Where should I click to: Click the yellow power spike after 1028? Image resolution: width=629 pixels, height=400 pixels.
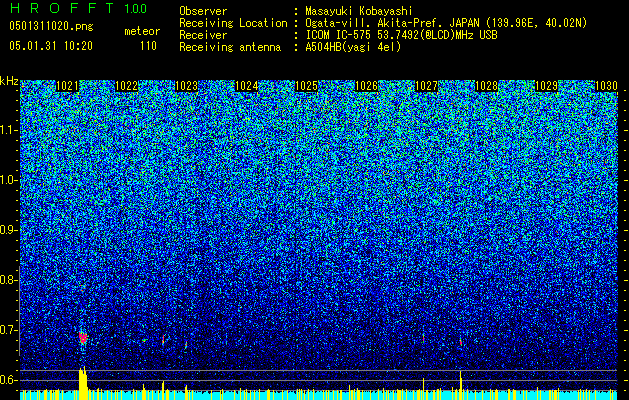(461, 385)
